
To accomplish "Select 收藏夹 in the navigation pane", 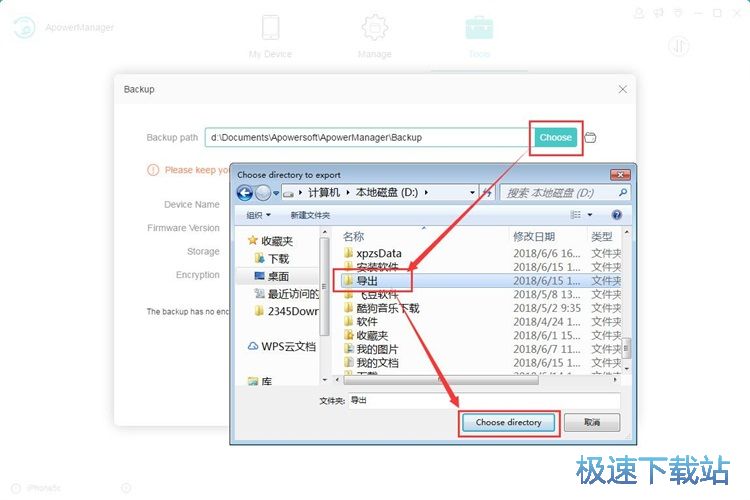I will coord(271,241).
